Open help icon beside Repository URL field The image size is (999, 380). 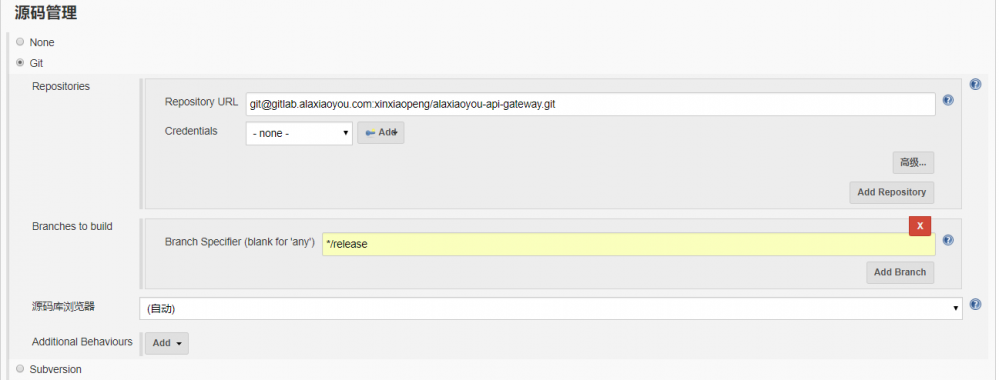point(948,100)
